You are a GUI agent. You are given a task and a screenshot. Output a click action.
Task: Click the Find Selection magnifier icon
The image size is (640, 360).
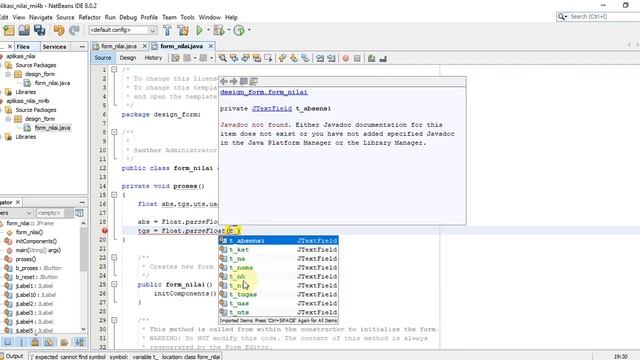coord(222,58)
